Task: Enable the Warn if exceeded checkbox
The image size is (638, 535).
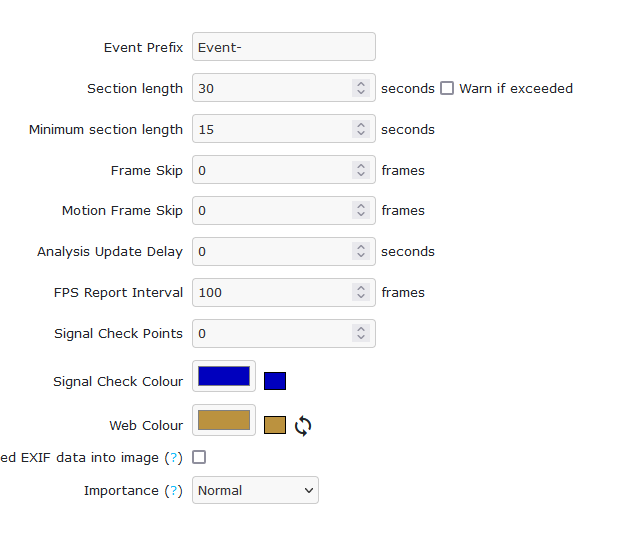Action: click(x=447, y=88)
